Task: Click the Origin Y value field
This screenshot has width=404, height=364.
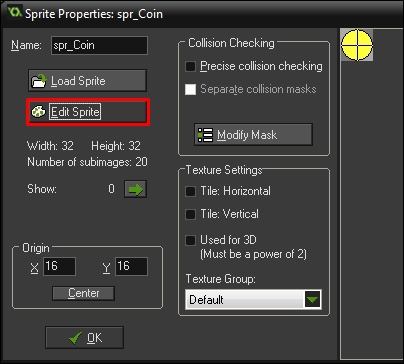Action: point(131,266)
